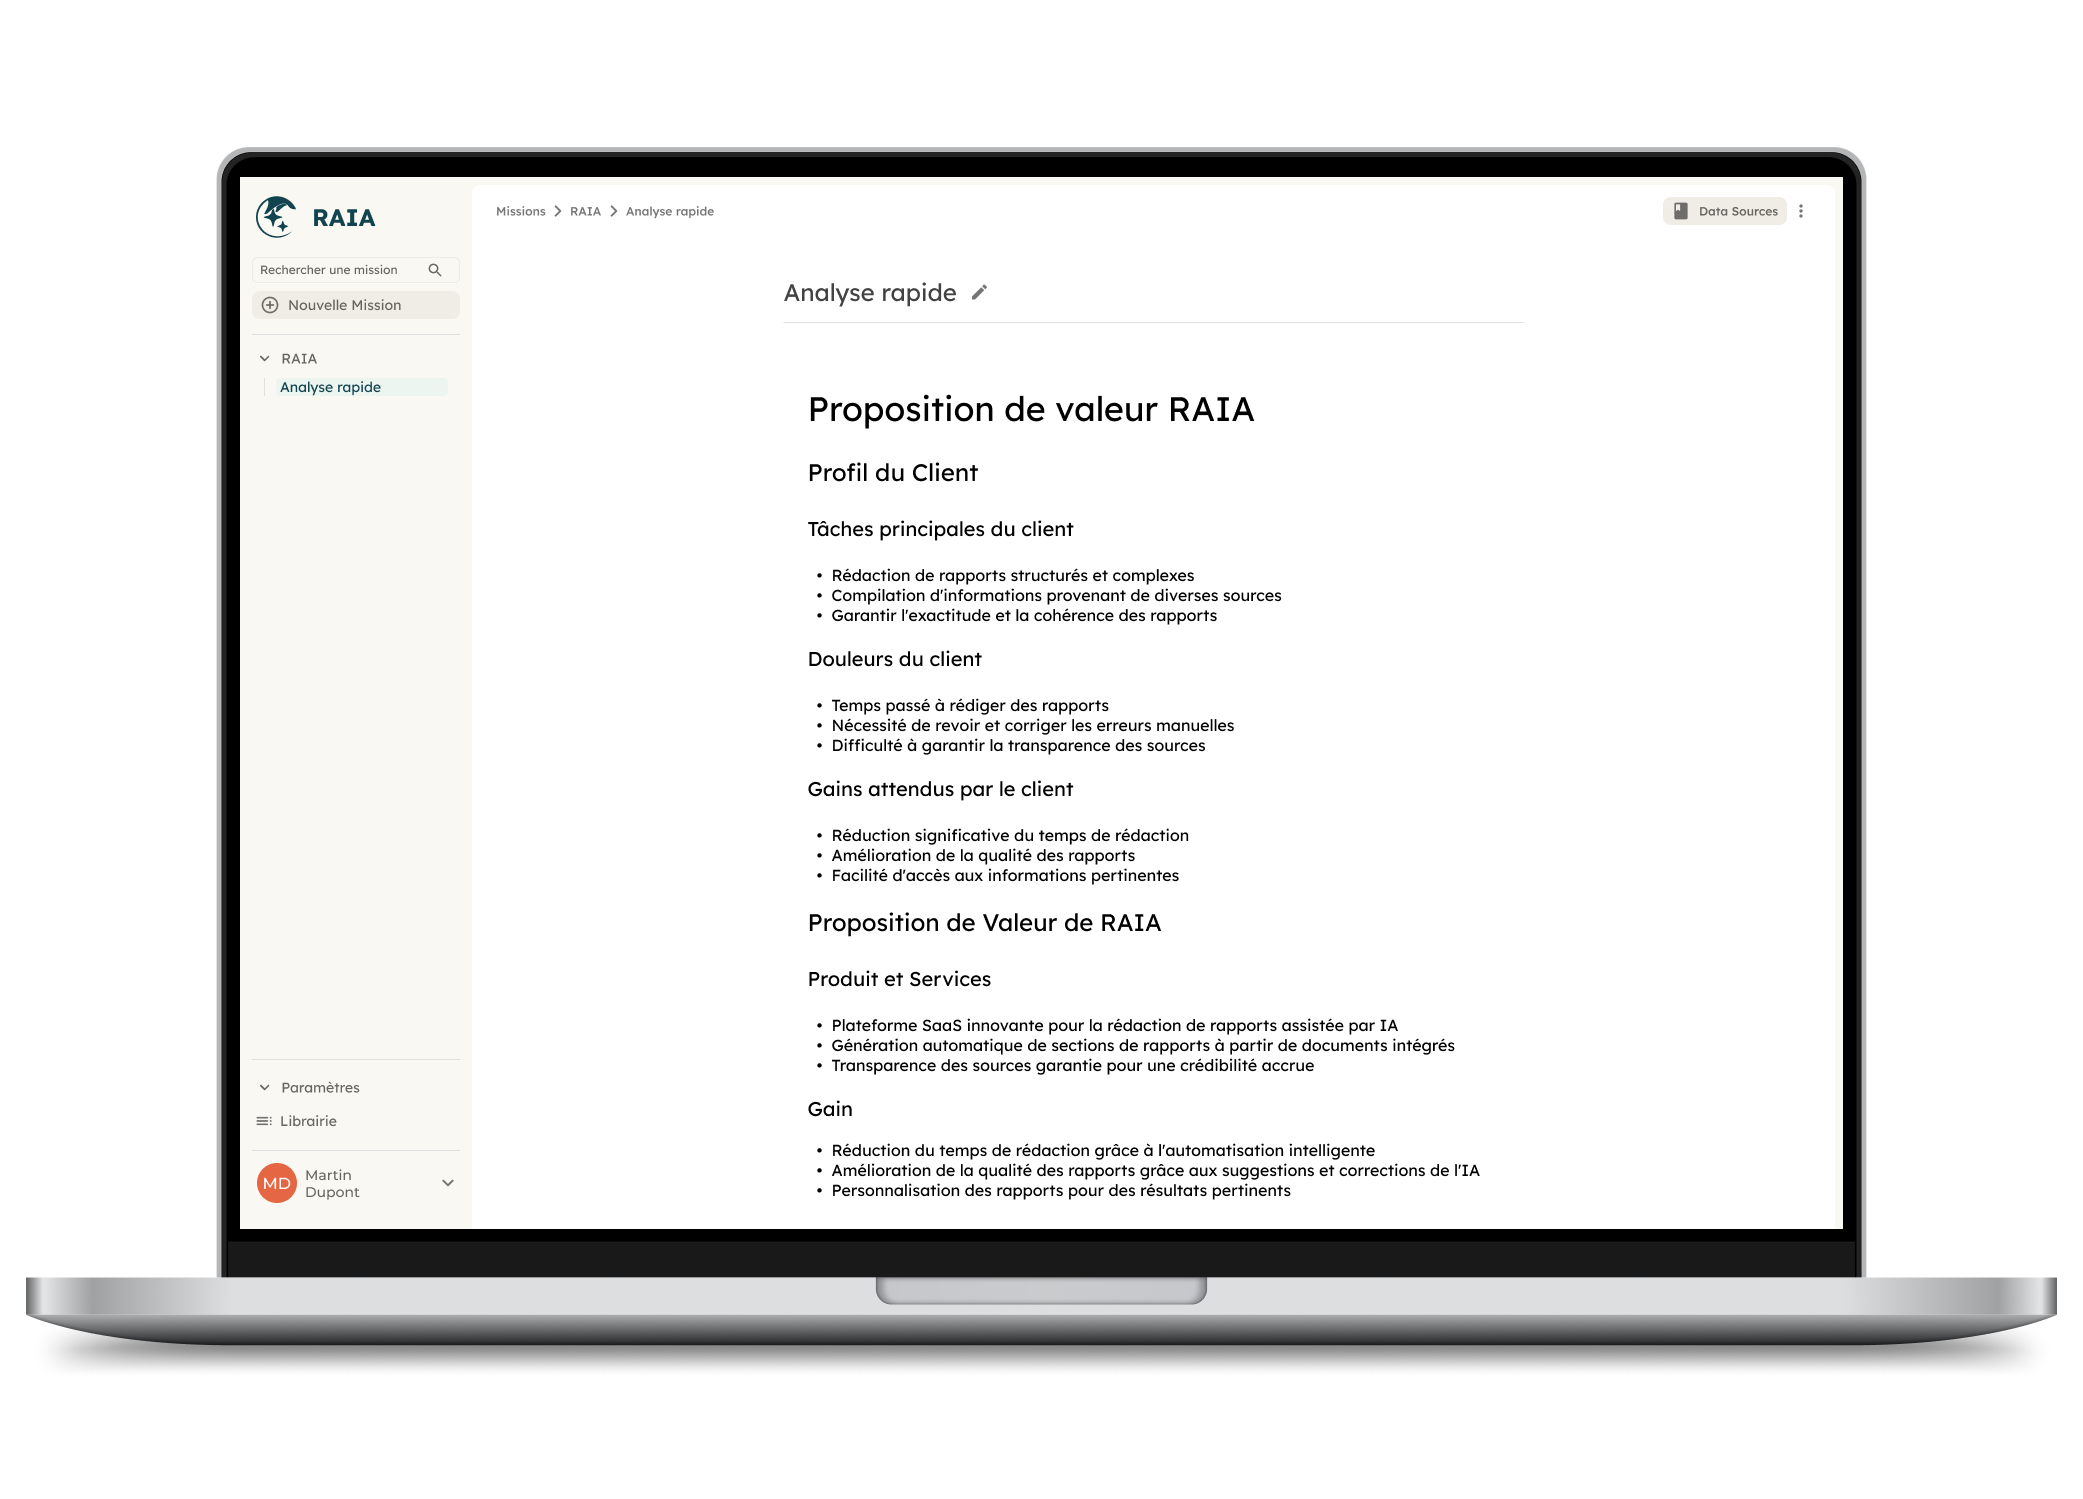Click the book icon in Data Sources

point(1681,211)
